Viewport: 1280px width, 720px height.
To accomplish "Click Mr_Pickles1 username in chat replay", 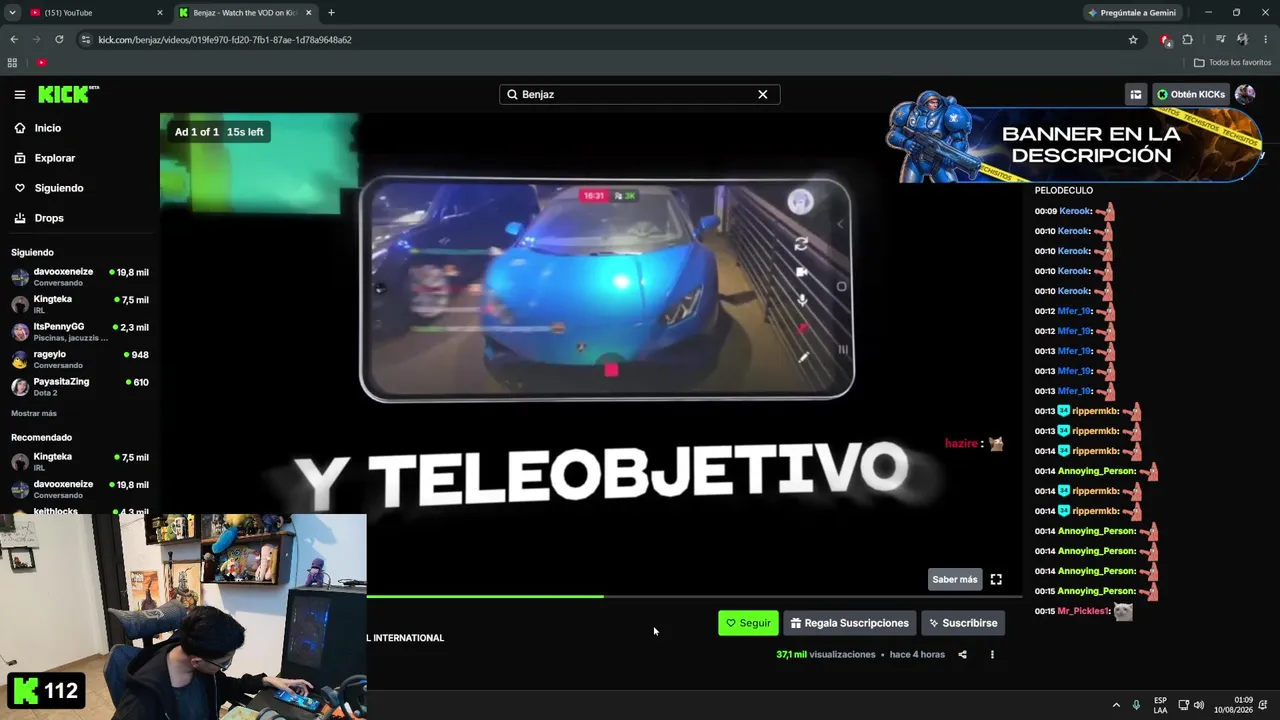I will click(x=1084, y=611).
